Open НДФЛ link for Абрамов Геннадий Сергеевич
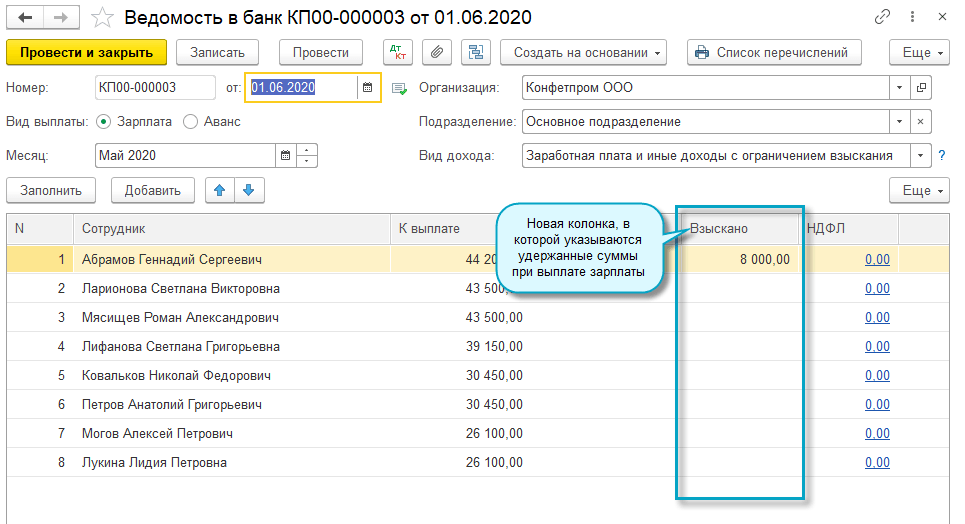965x524 pixels. [877, 260]
